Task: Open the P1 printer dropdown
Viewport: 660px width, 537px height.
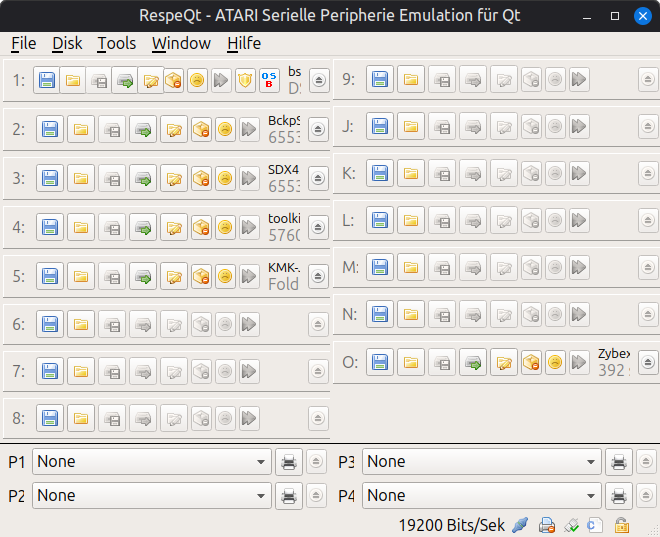Action: [152, 462]
